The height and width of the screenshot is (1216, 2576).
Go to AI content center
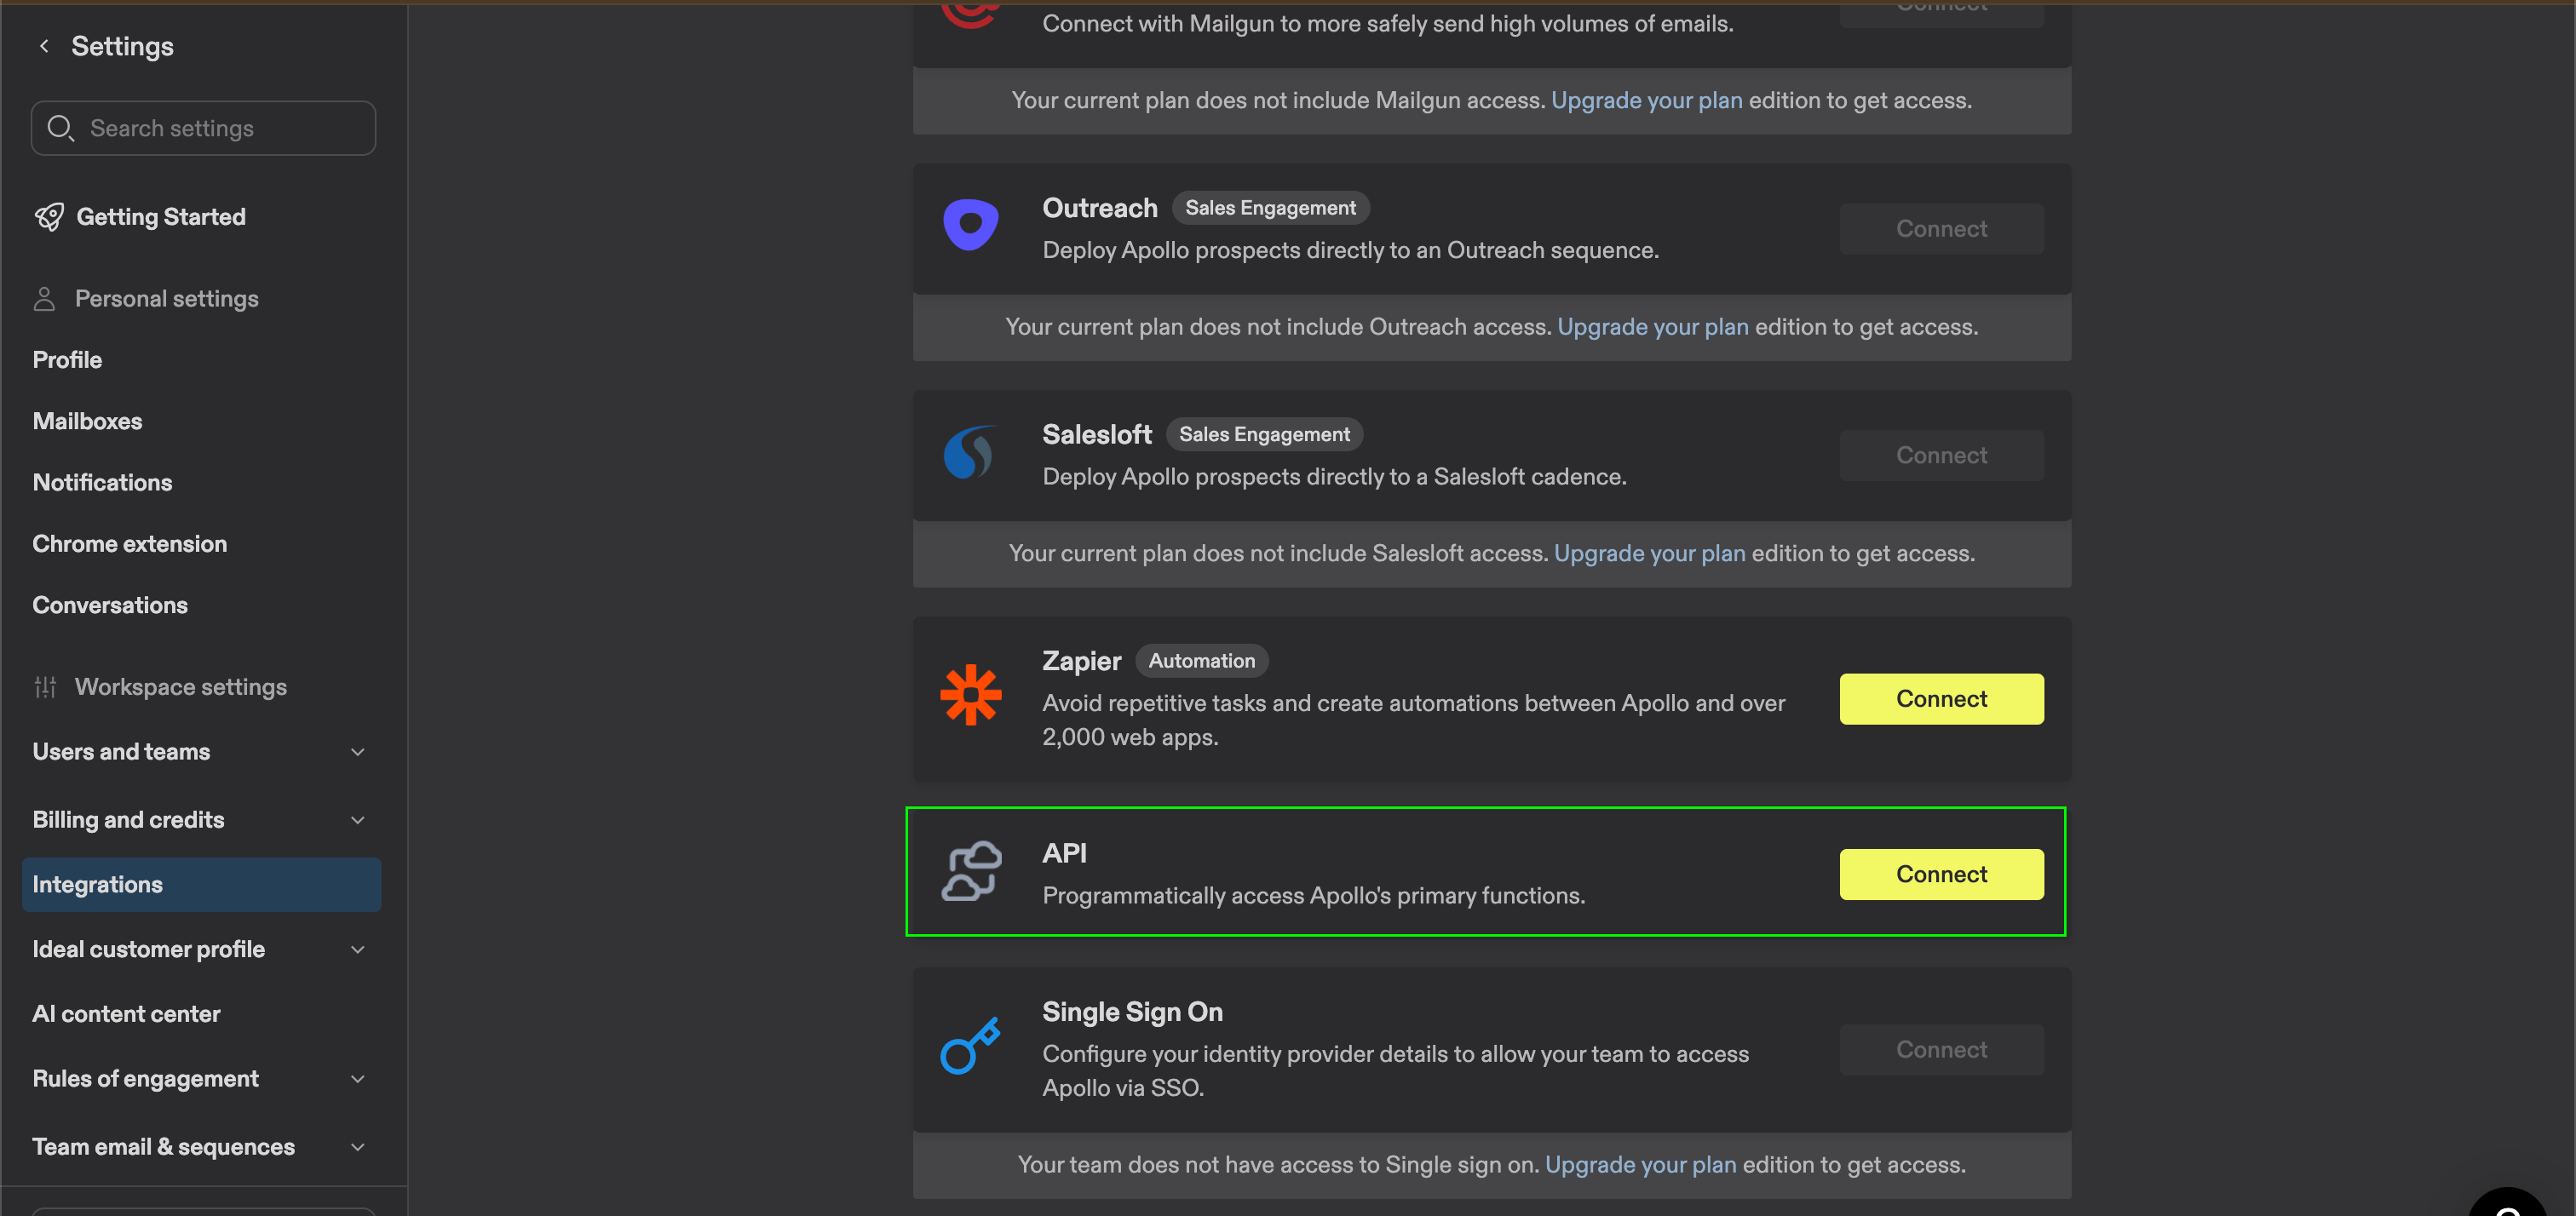(126, 1014)
